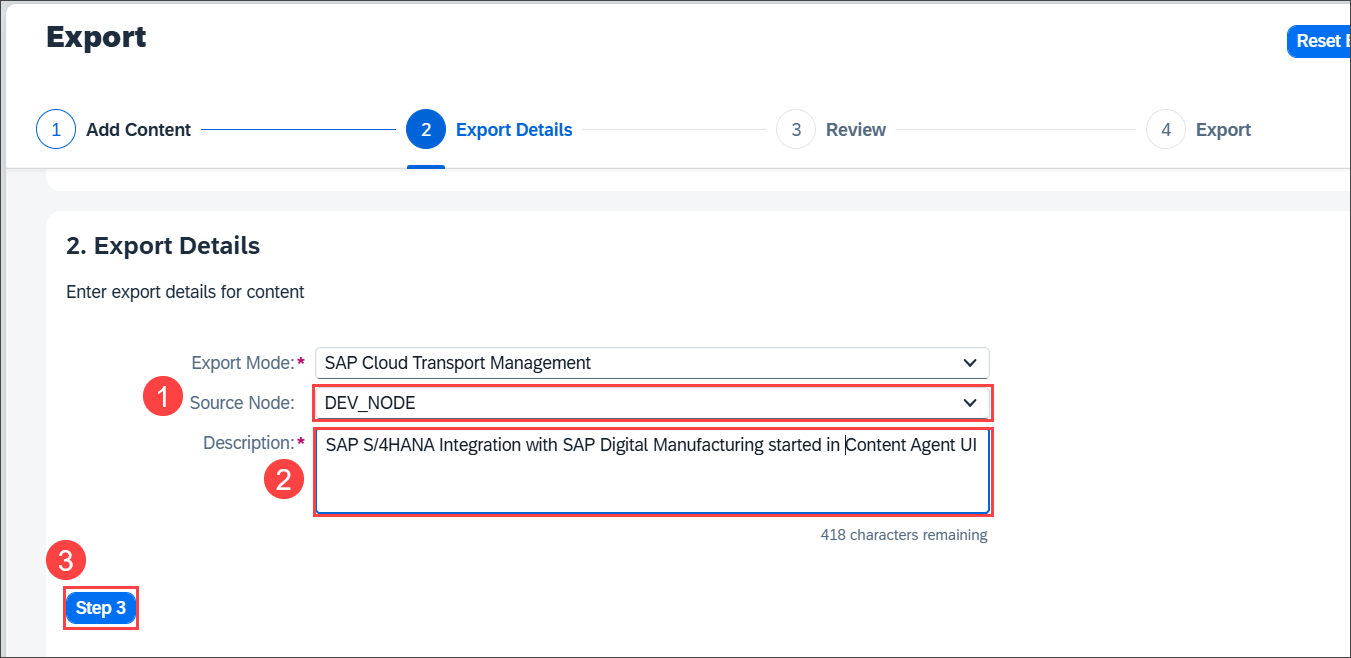Image resolution: width=1351 pixels, height=658 pixels.
Task: Click the SAP Cloud Transport Management field
Action: [x=652, y=362]
